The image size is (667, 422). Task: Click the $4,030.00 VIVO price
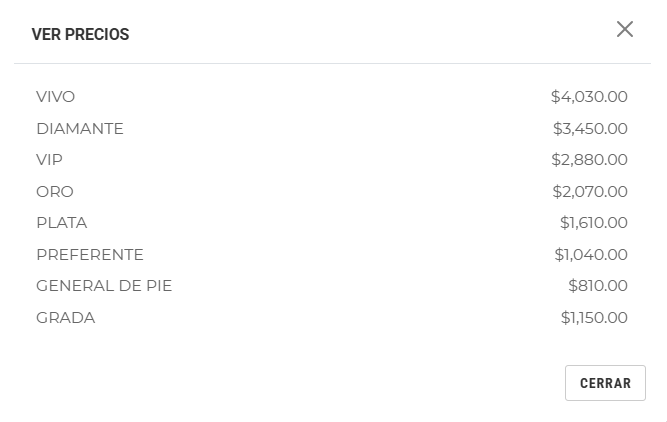click(x=589, y=97)
